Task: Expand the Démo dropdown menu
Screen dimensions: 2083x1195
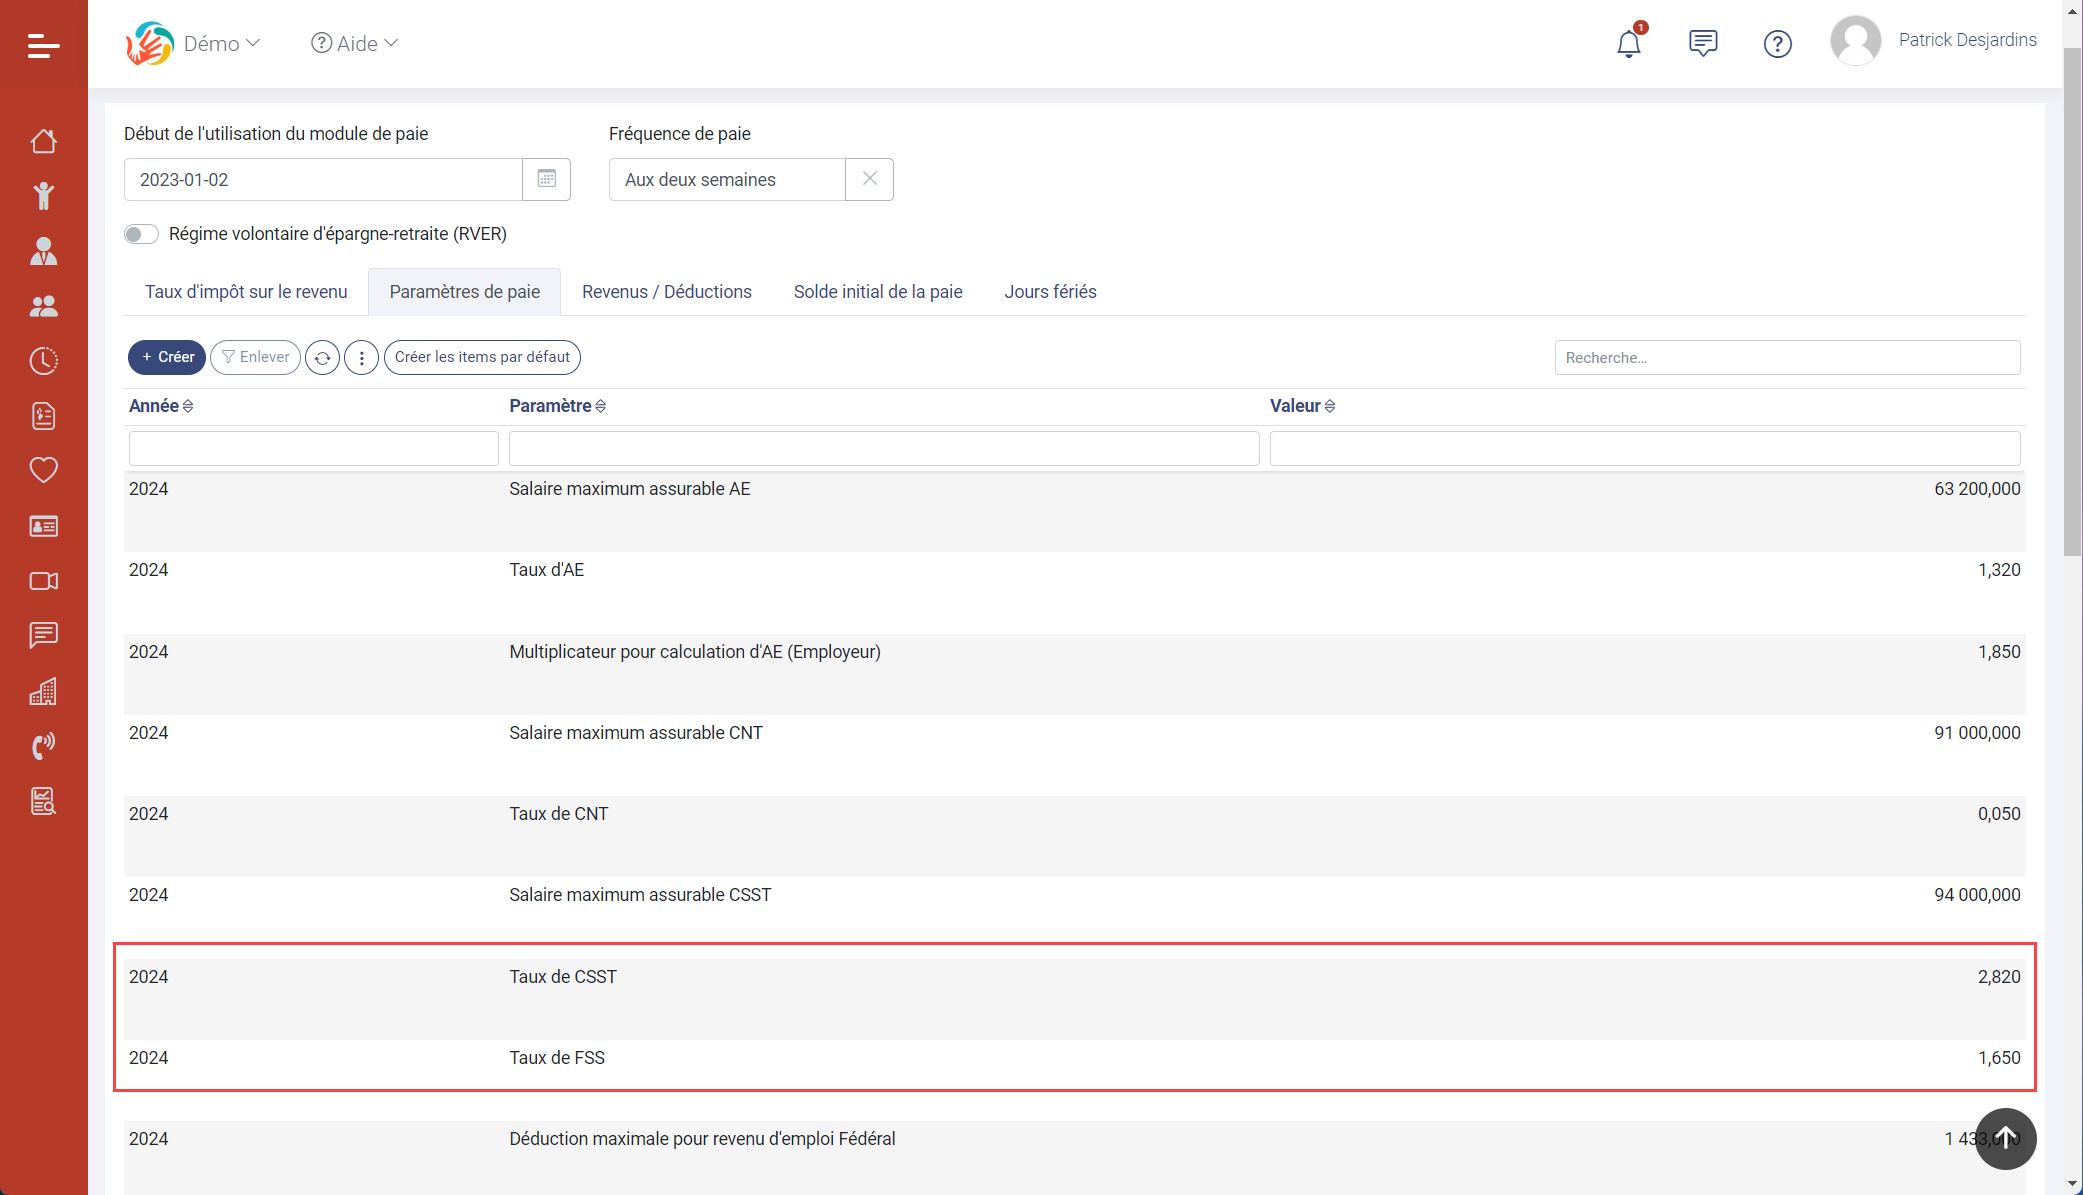Action: (x=222, y=43)
